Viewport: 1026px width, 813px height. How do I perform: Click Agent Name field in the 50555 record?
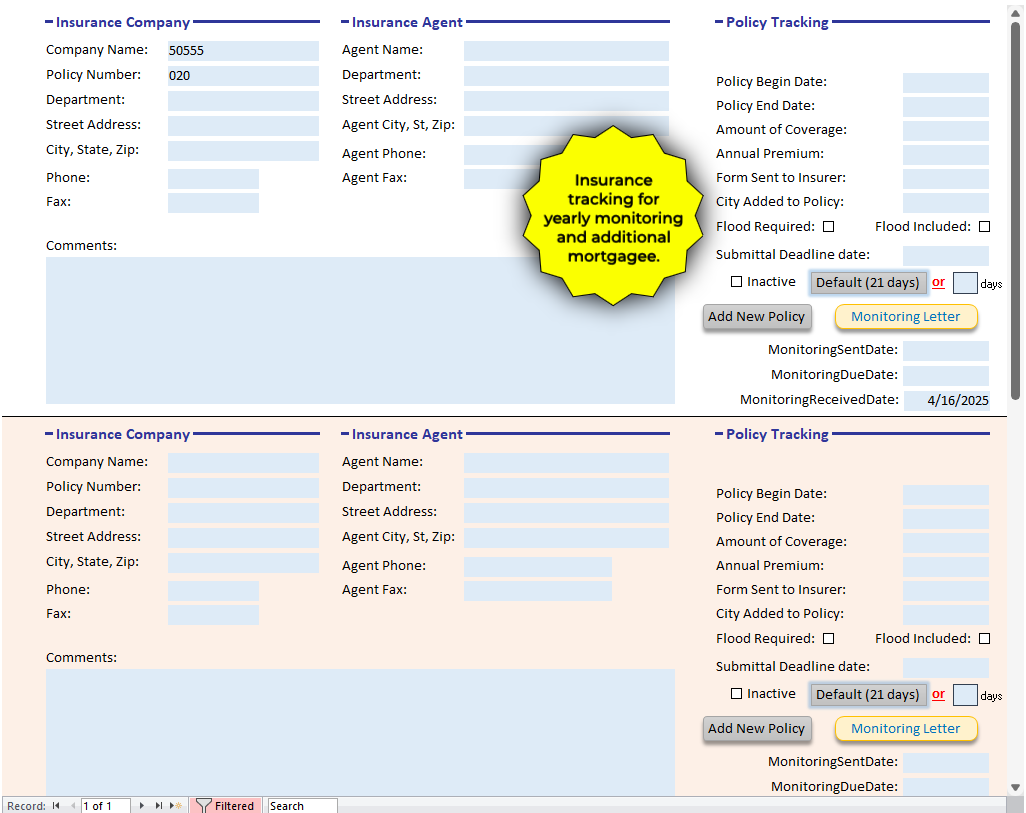pos(567,51)
